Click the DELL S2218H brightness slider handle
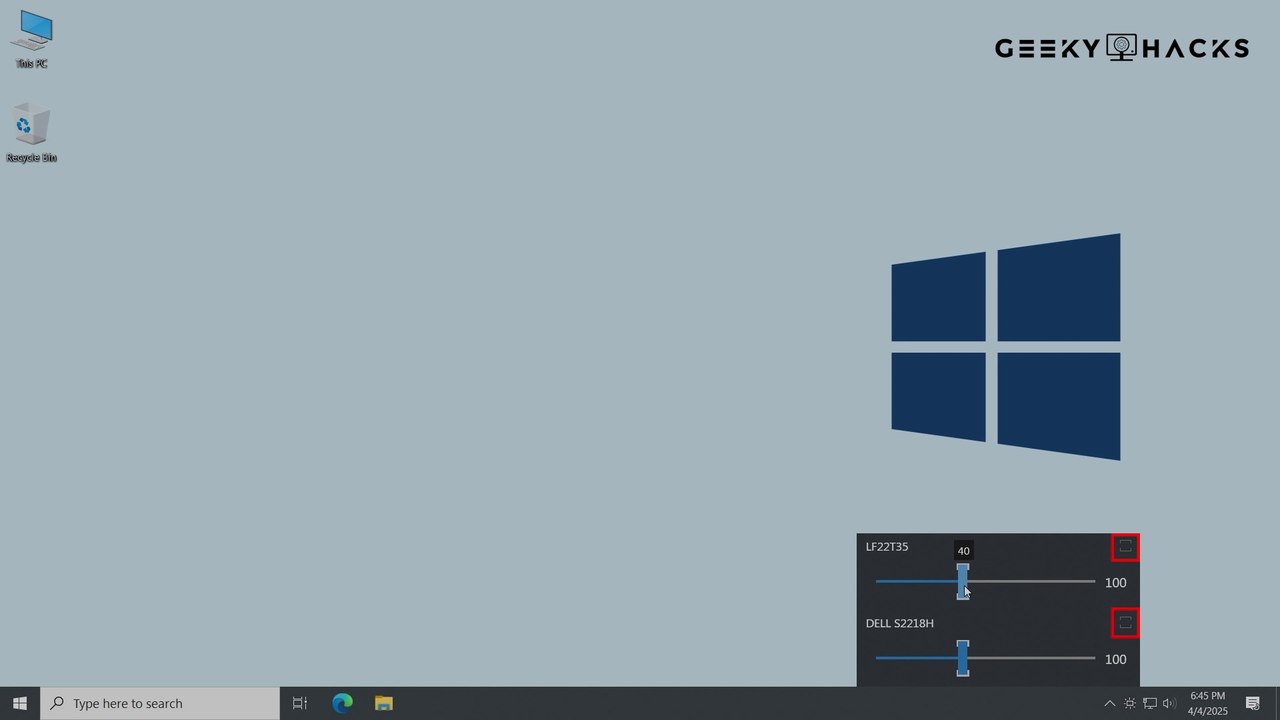 point(963,658)
